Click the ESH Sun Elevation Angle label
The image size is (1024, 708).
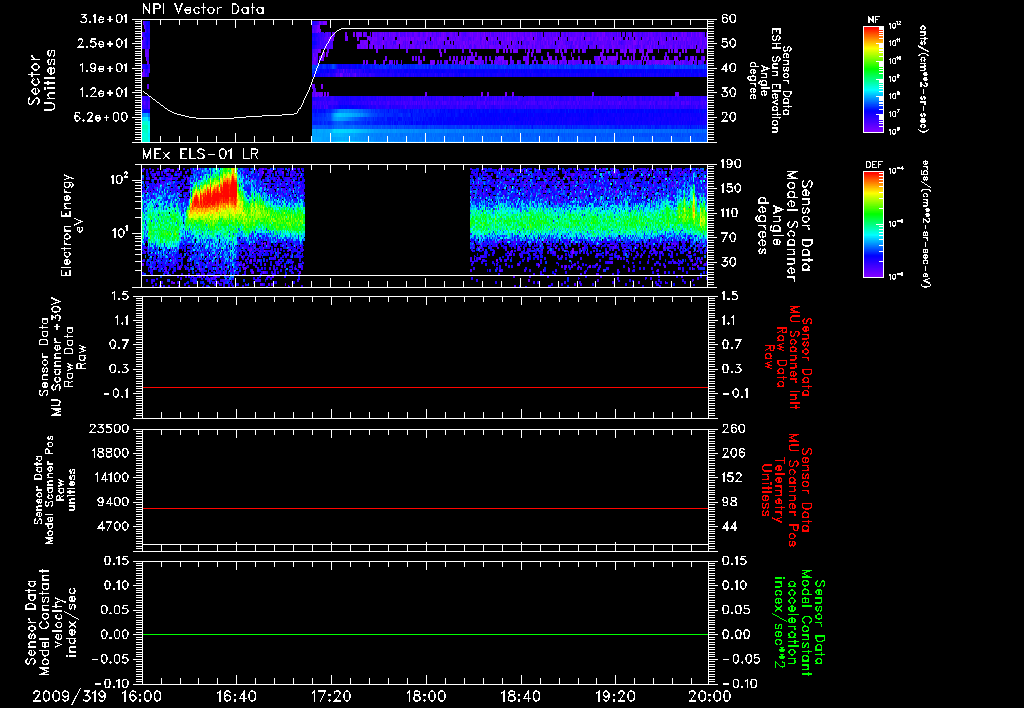(769, 80)
